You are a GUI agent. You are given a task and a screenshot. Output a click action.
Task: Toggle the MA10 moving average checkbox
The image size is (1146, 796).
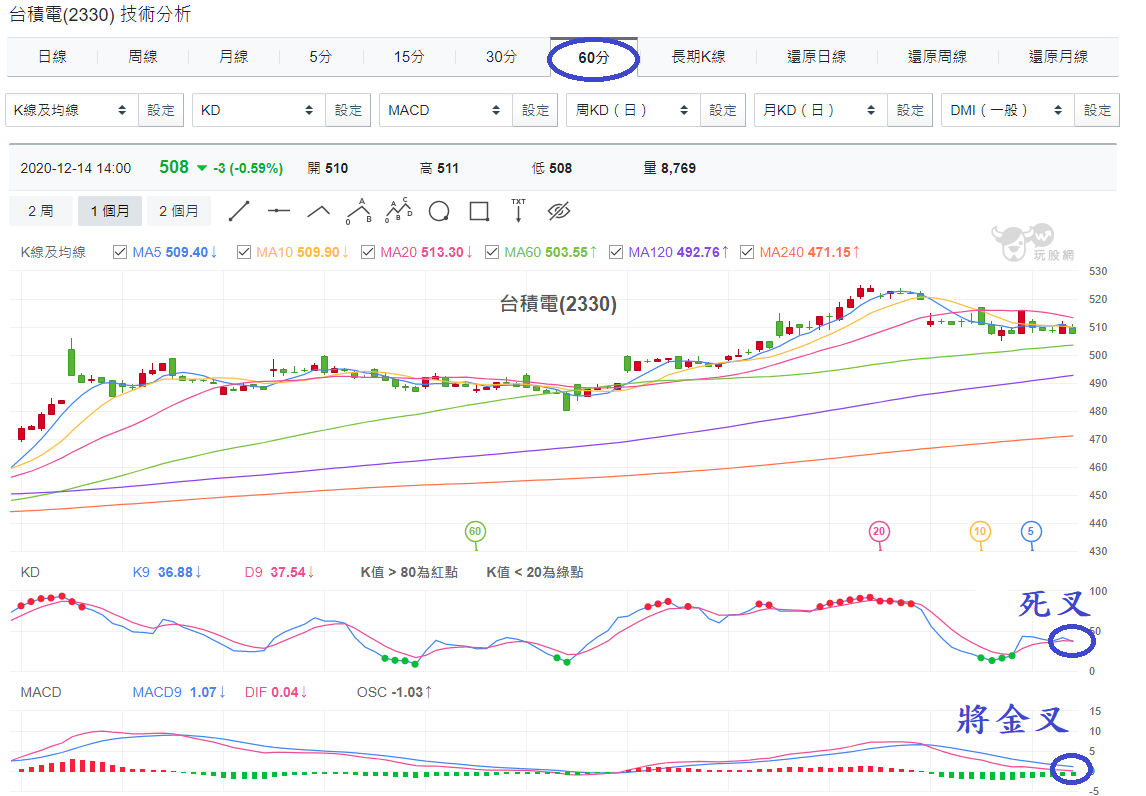[x=243, y=252]
